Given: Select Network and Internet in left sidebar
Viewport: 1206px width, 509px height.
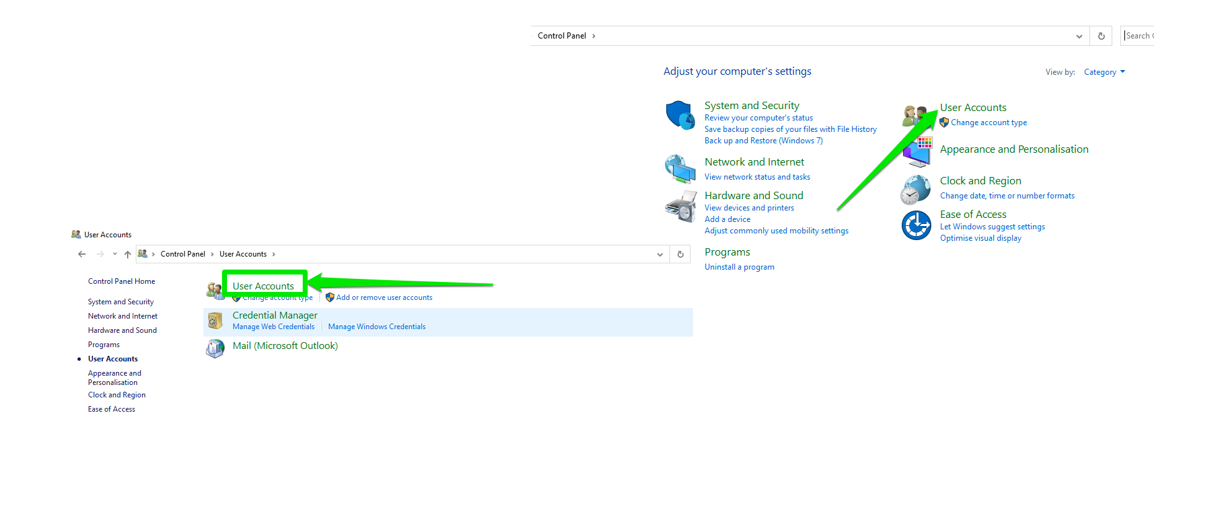Looking at the screenshot, I should click(122, 316).
